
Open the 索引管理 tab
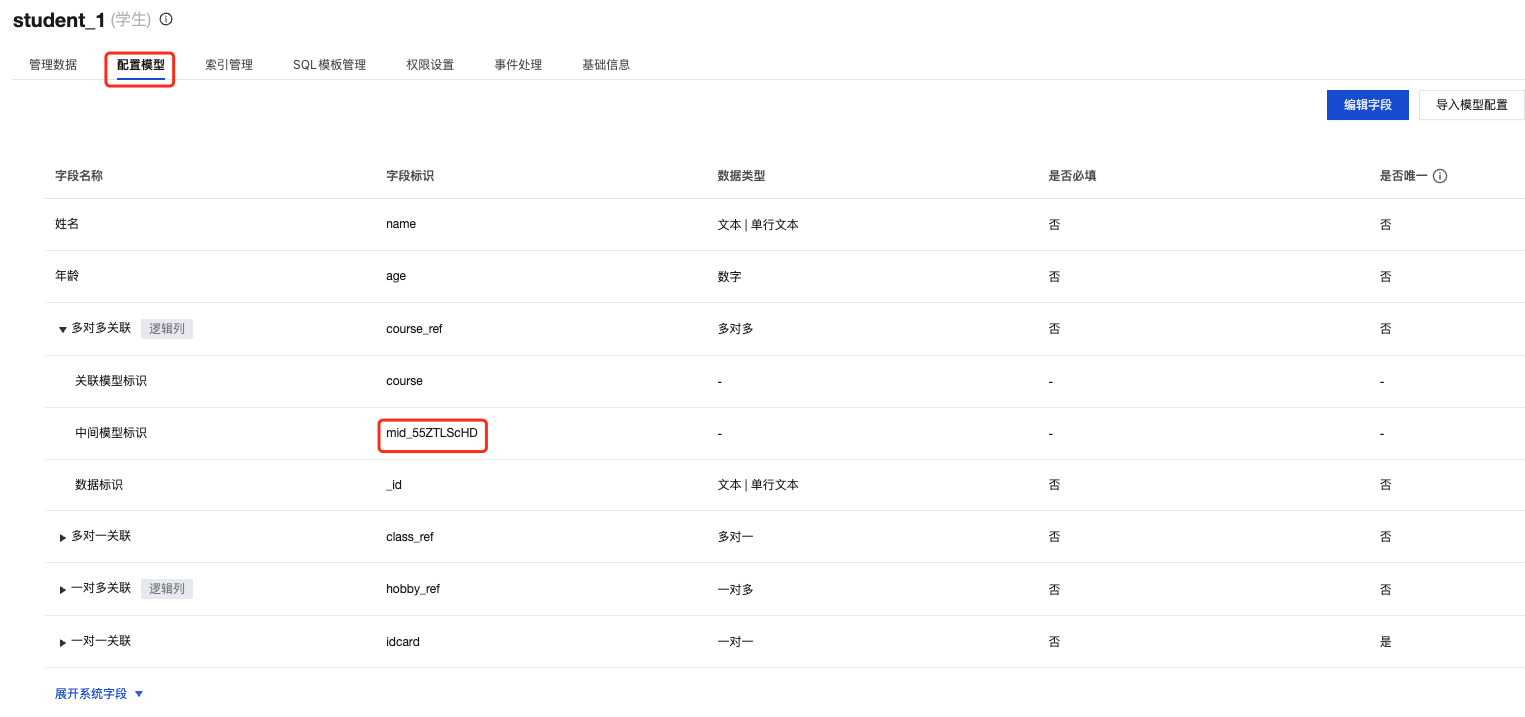pos(228,64)
